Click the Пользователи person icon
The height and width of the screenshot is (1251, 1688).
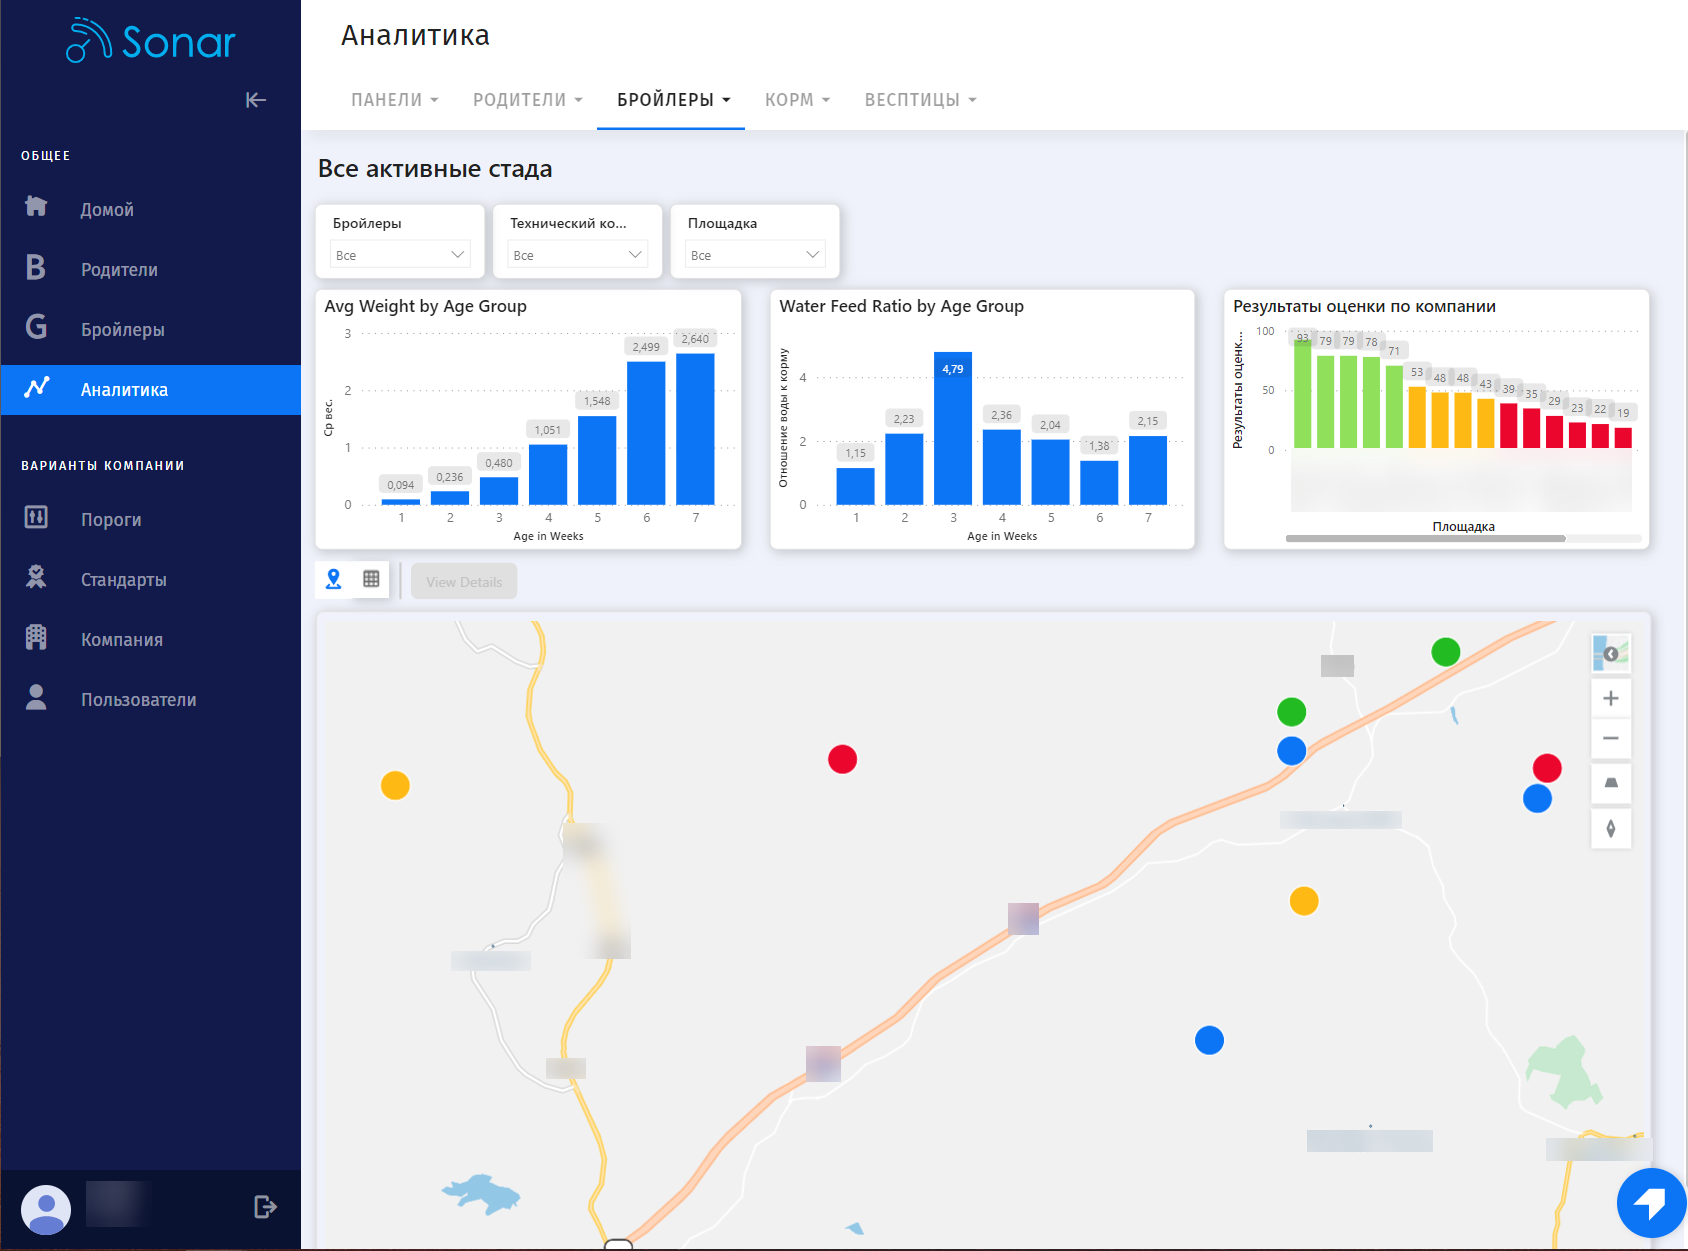tap(36, 697)
